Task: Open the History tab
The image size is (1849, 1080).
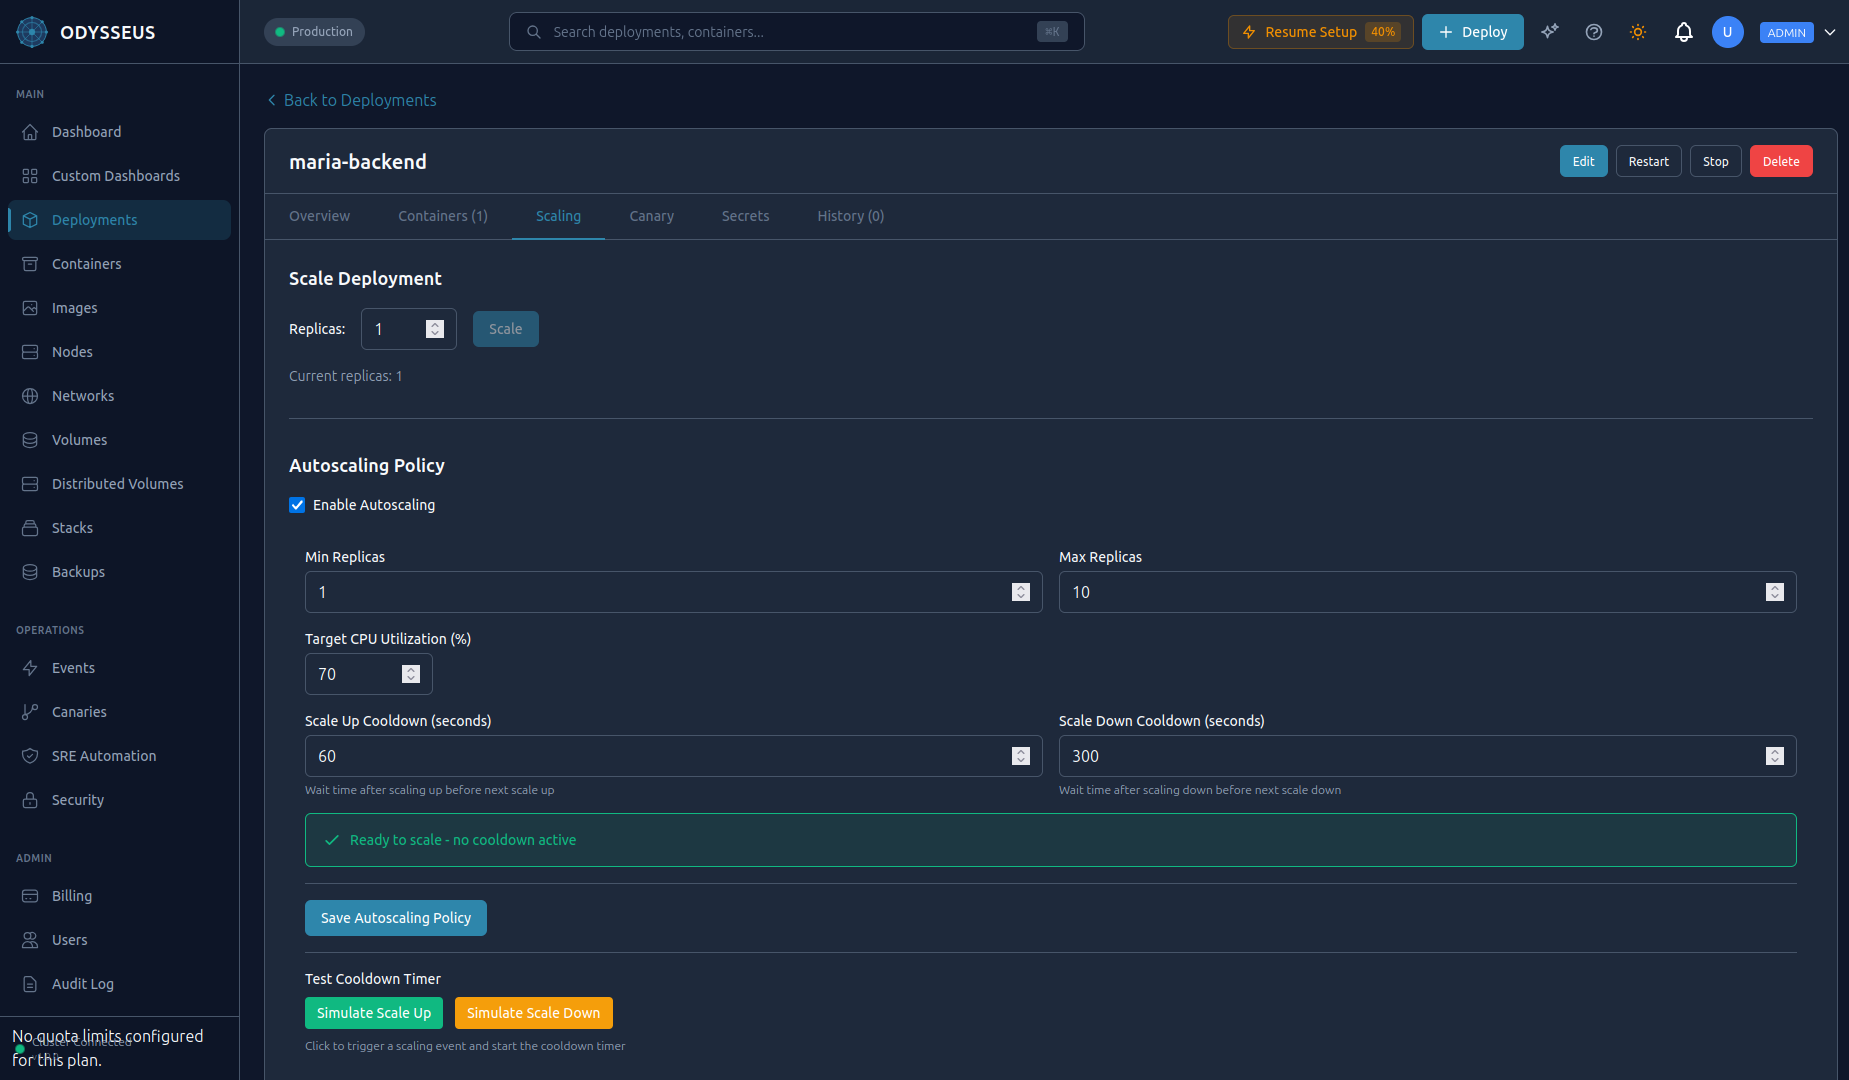Action: click(849, 216)
